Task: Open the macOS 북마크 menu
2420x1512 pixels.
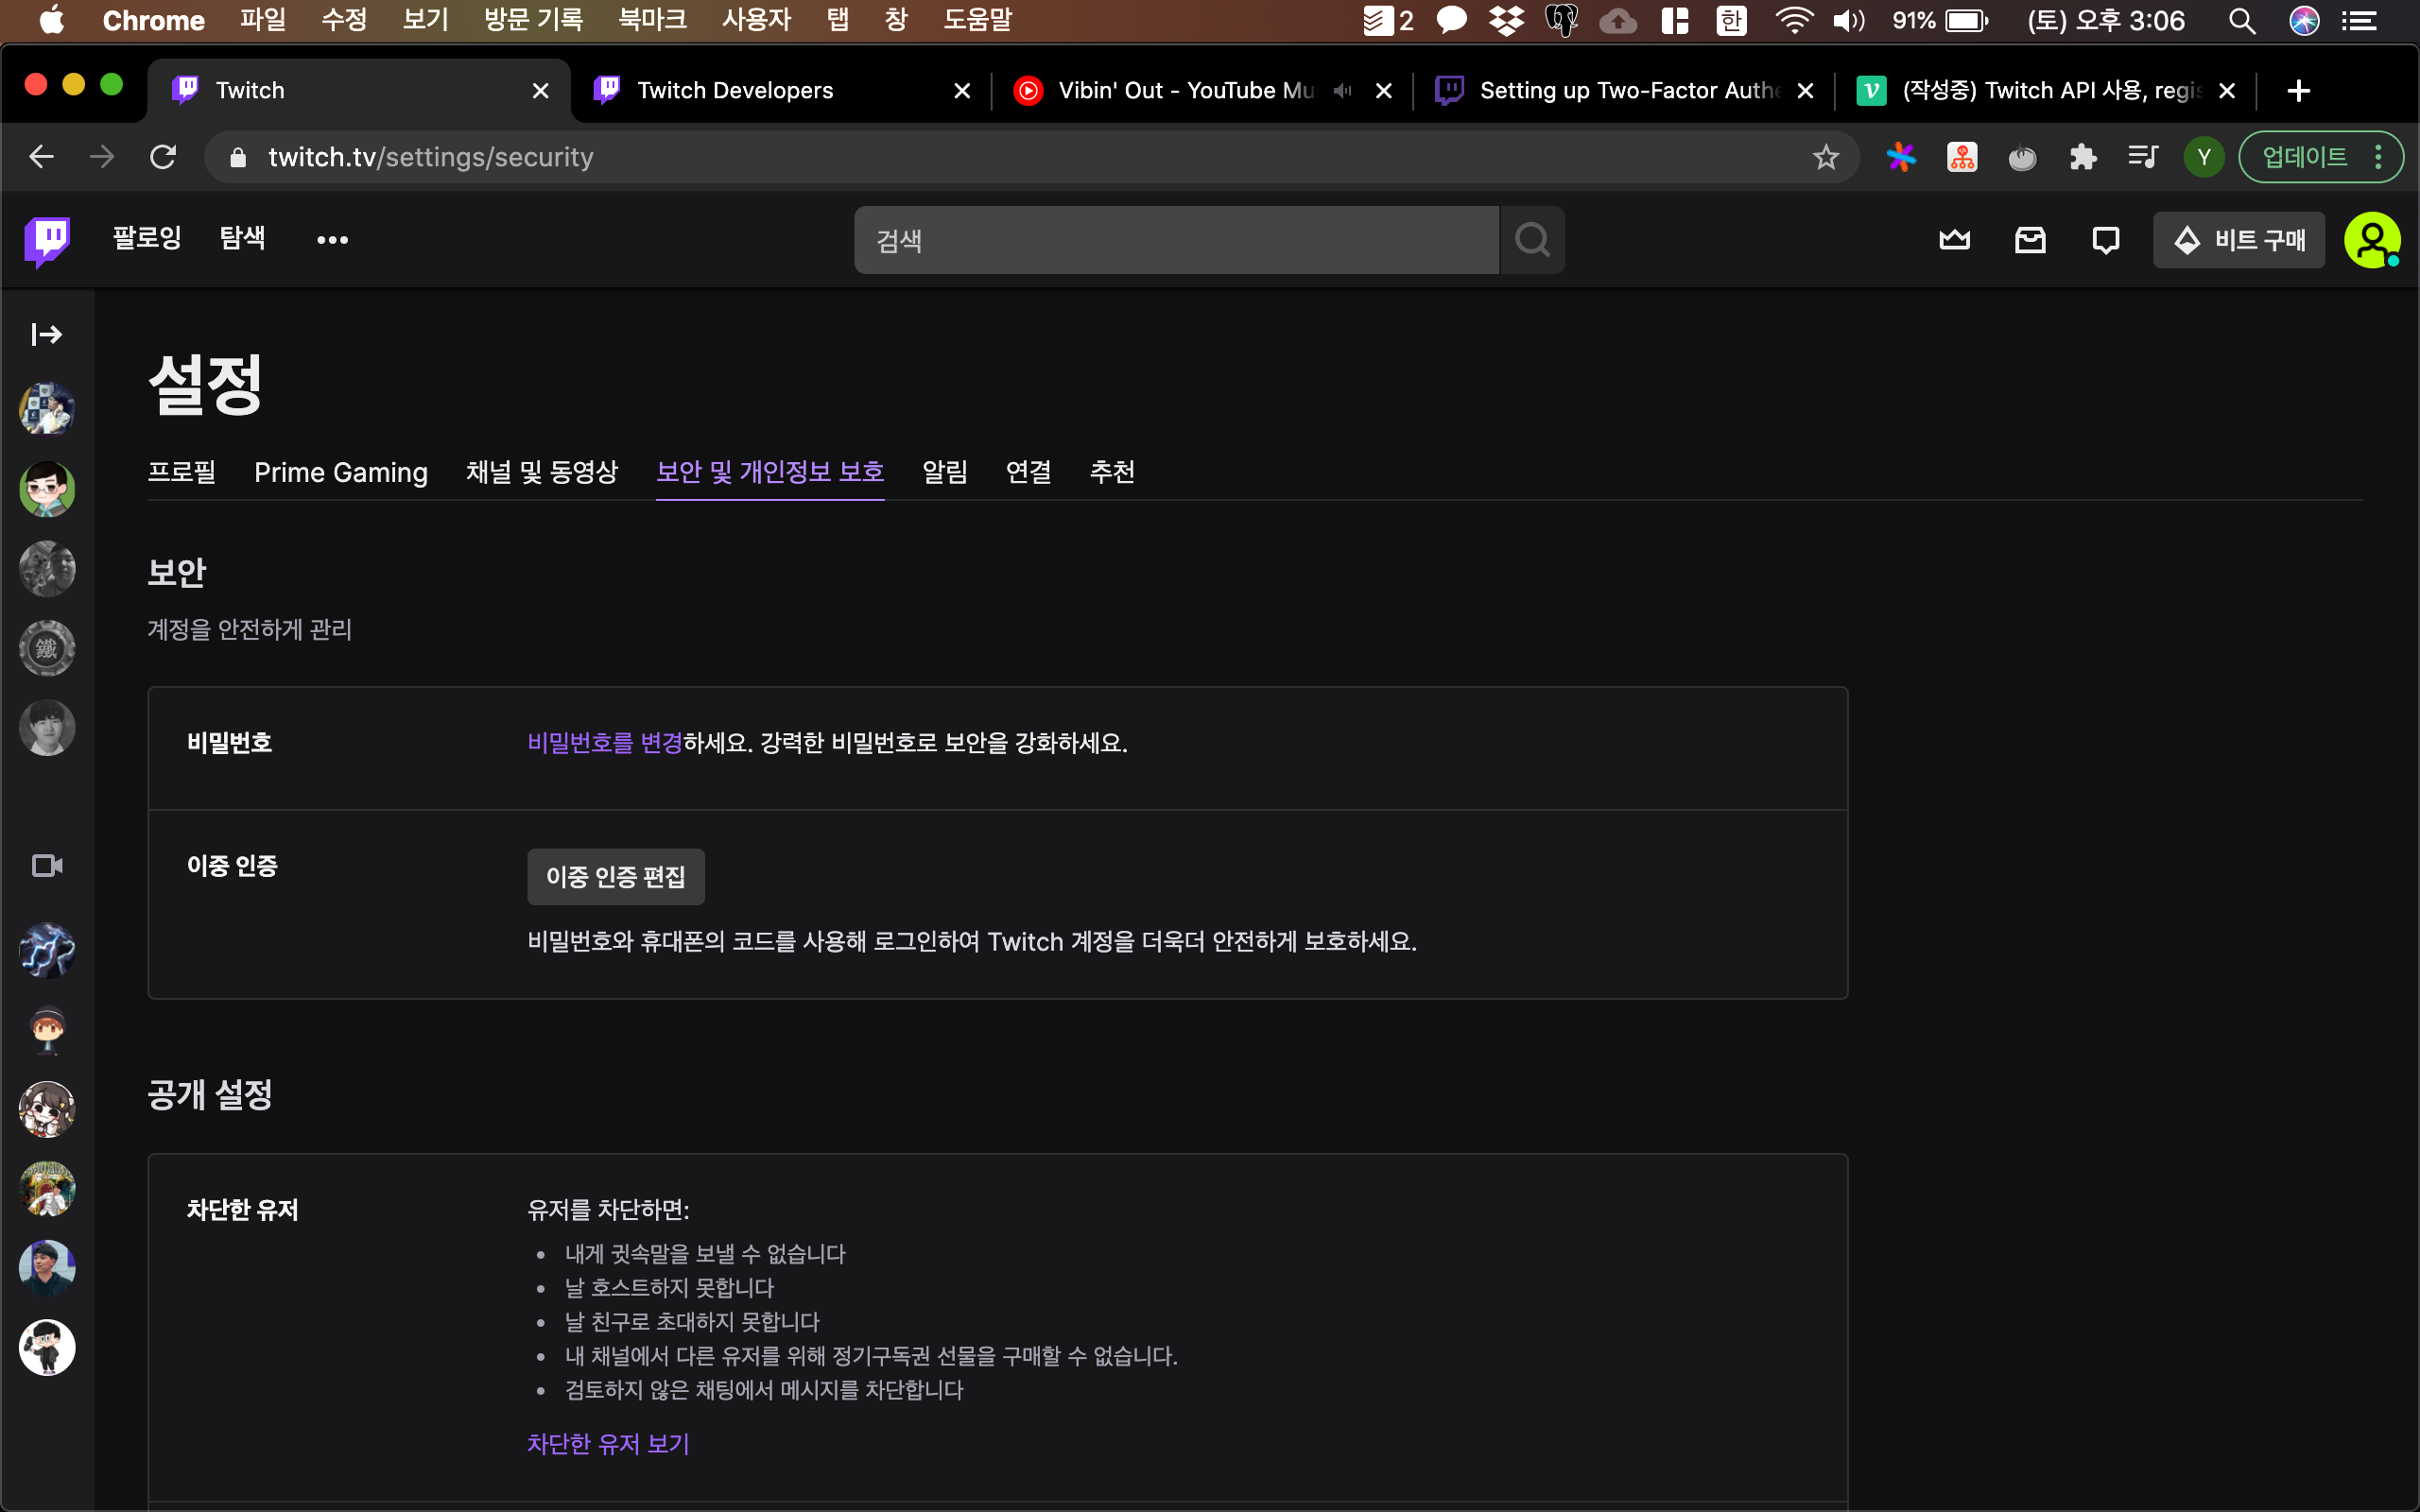Action: 652,20
